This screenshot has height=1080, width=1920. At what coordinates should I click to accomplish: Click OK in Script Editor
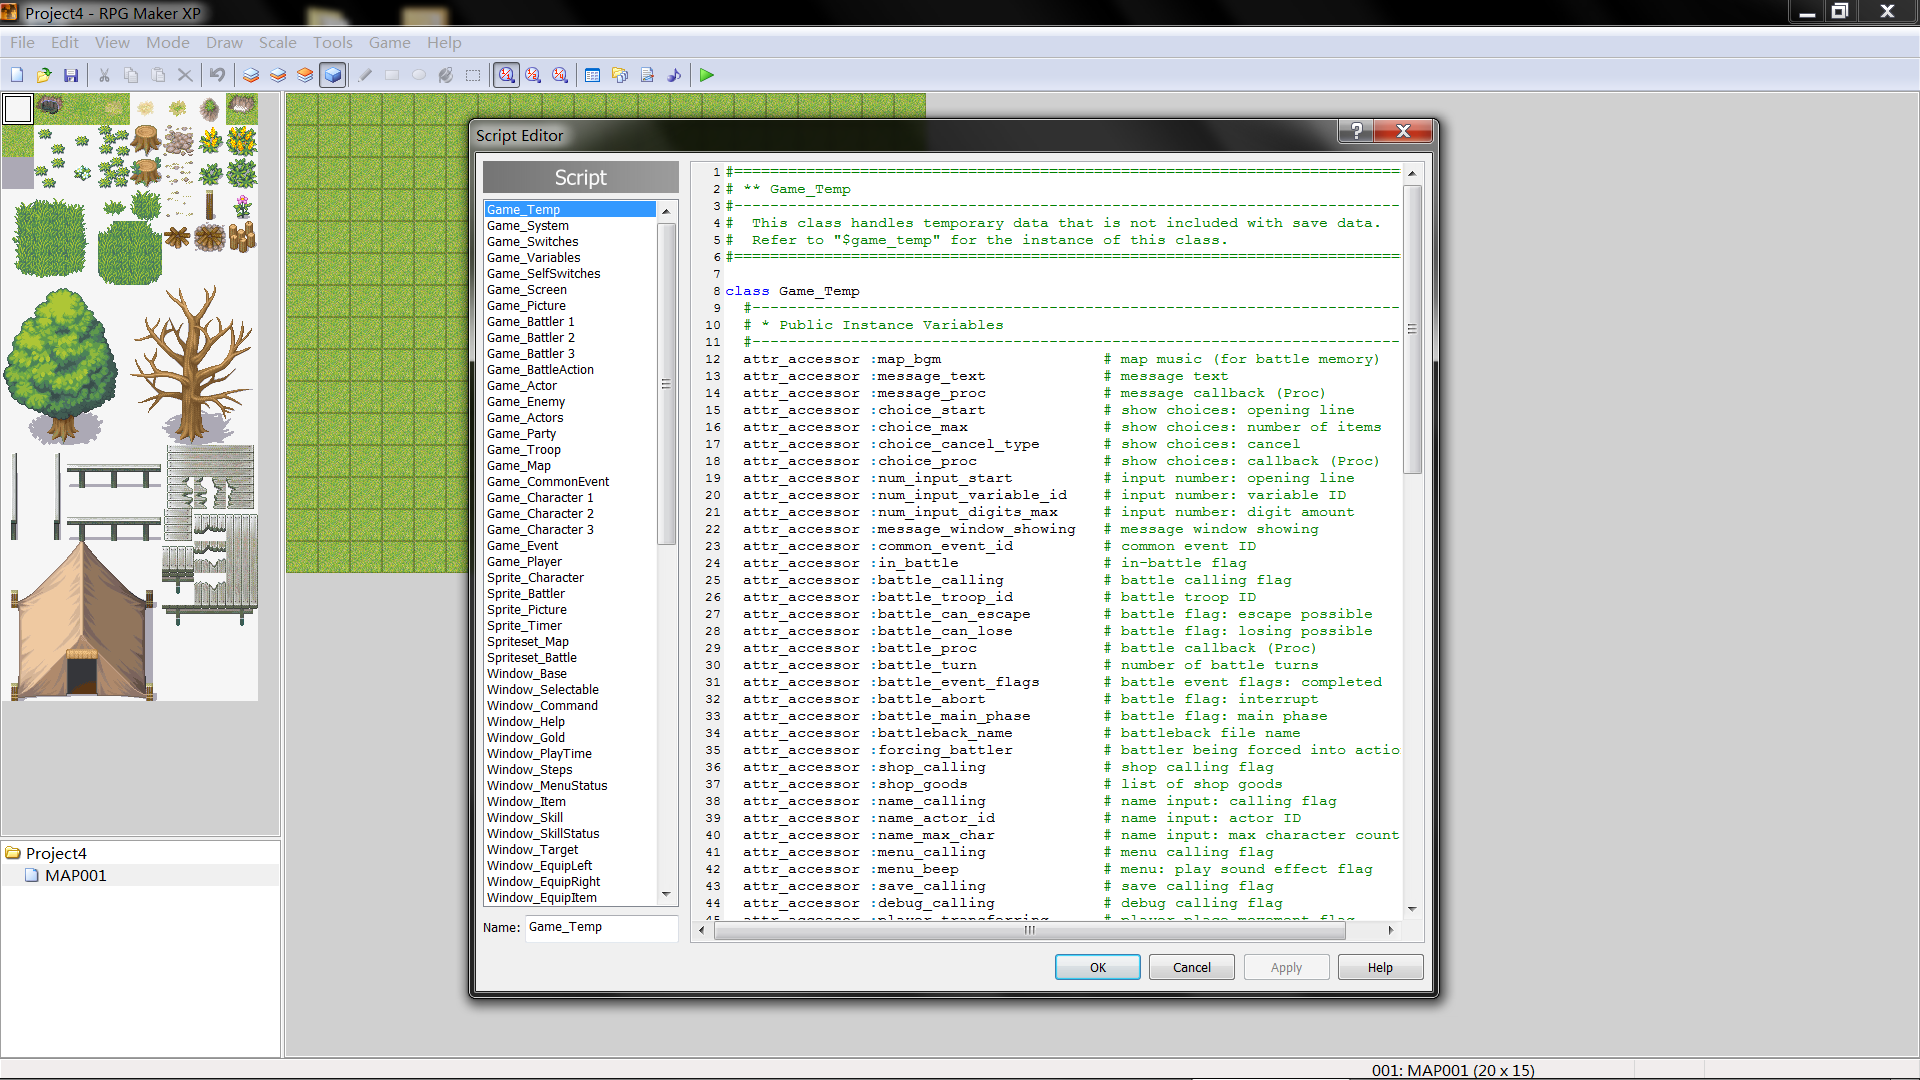pyautogui.click(x=1098, y=967)
